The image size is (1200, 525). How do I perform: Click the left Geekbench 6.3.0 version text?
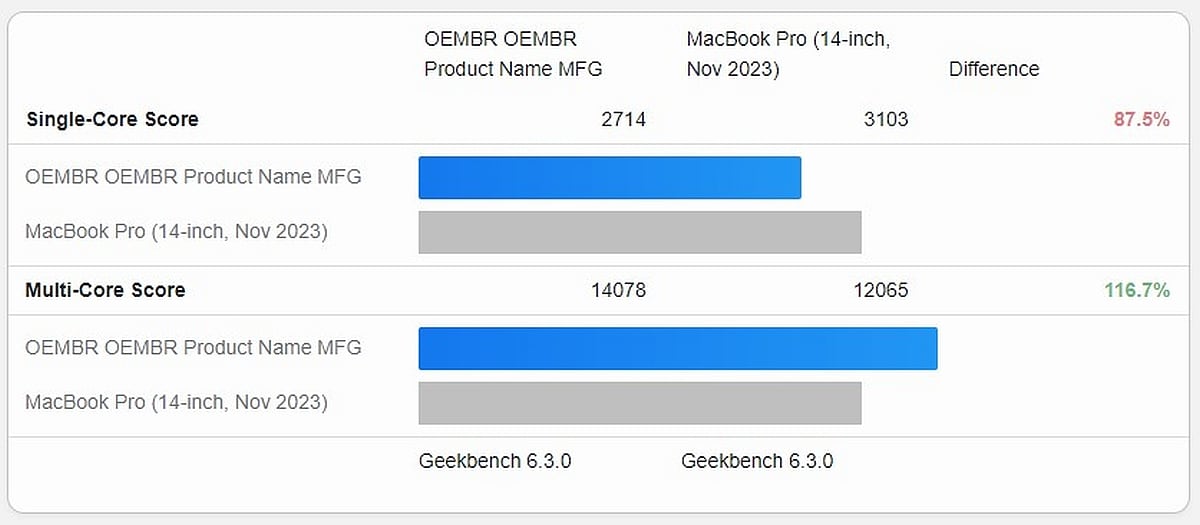(x=495, y=461)
